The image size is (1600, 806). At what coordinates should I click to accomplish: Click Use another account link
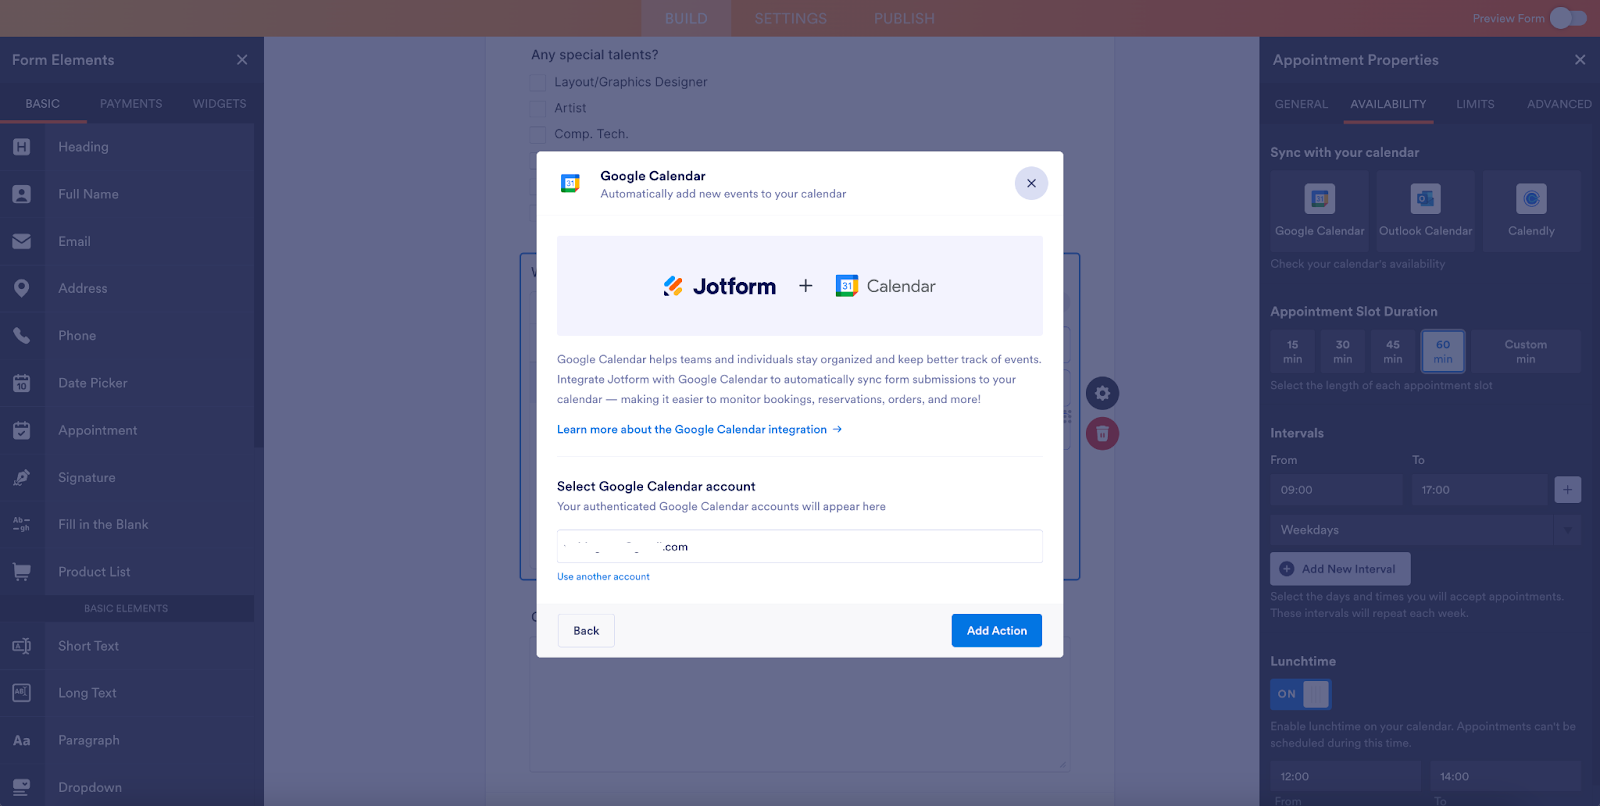click(603, 577)
